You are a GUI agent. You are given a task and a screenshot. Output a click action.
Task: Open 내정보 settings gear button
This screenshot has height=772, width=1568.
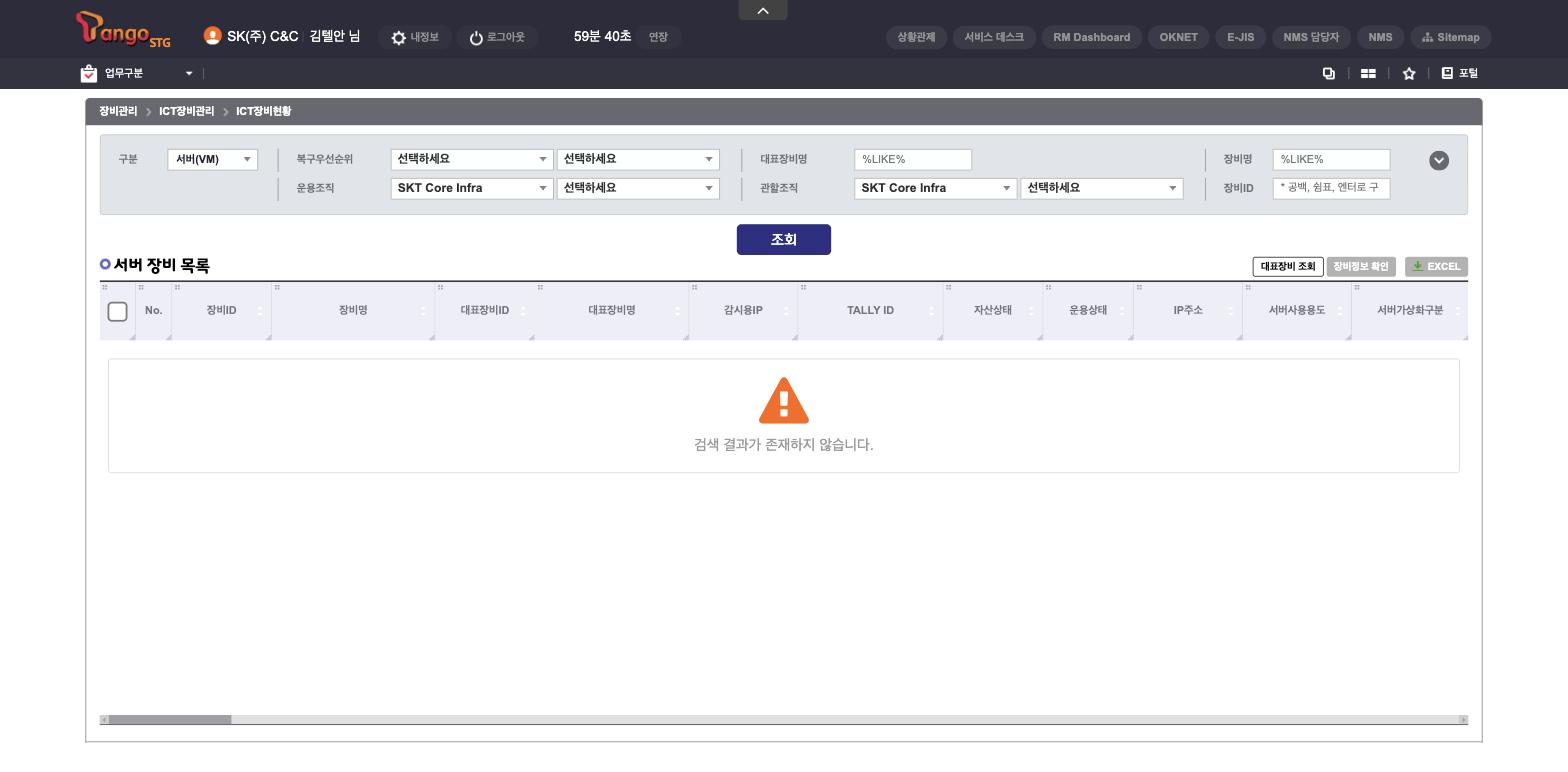click(x=415, y=37)
